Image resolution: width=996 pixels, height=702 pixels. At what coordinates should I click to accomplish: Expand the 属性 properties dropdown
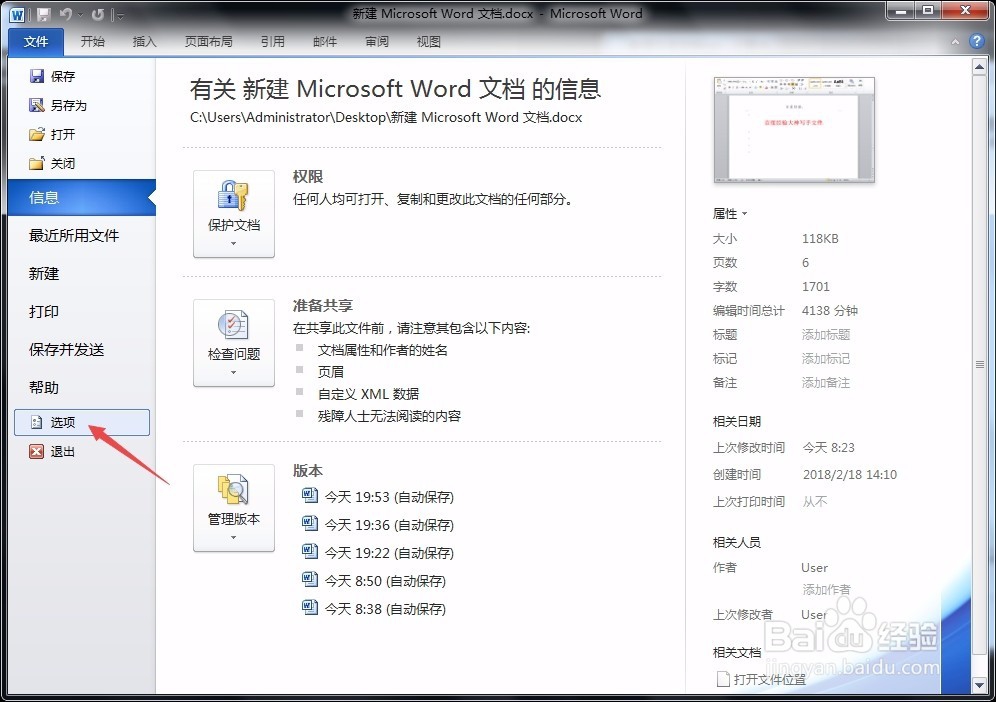pyautogui.click(x=730, y=214)
